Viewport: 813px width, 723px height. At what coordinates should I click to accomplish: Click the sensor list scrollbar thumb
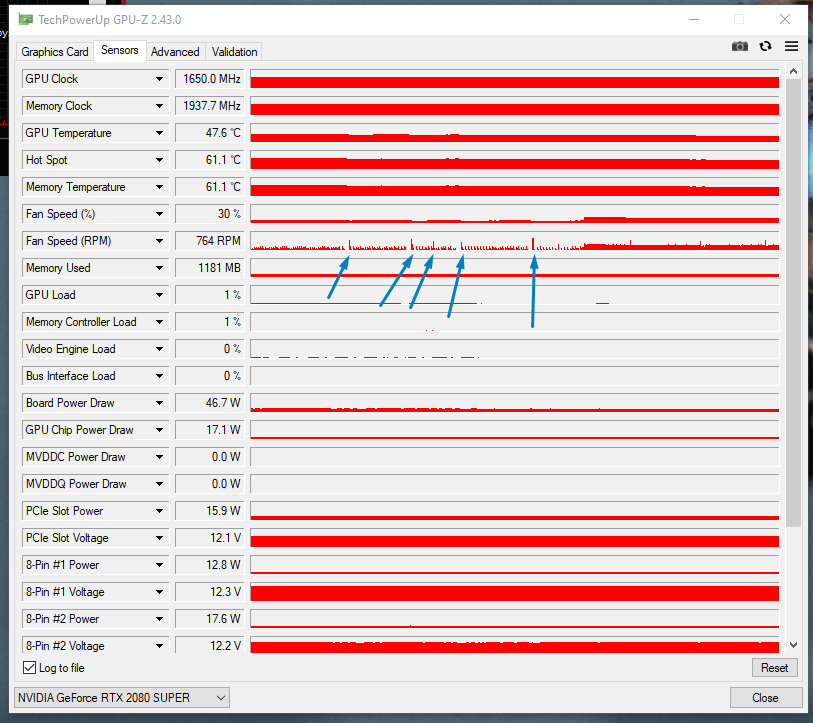pos(793,303)
